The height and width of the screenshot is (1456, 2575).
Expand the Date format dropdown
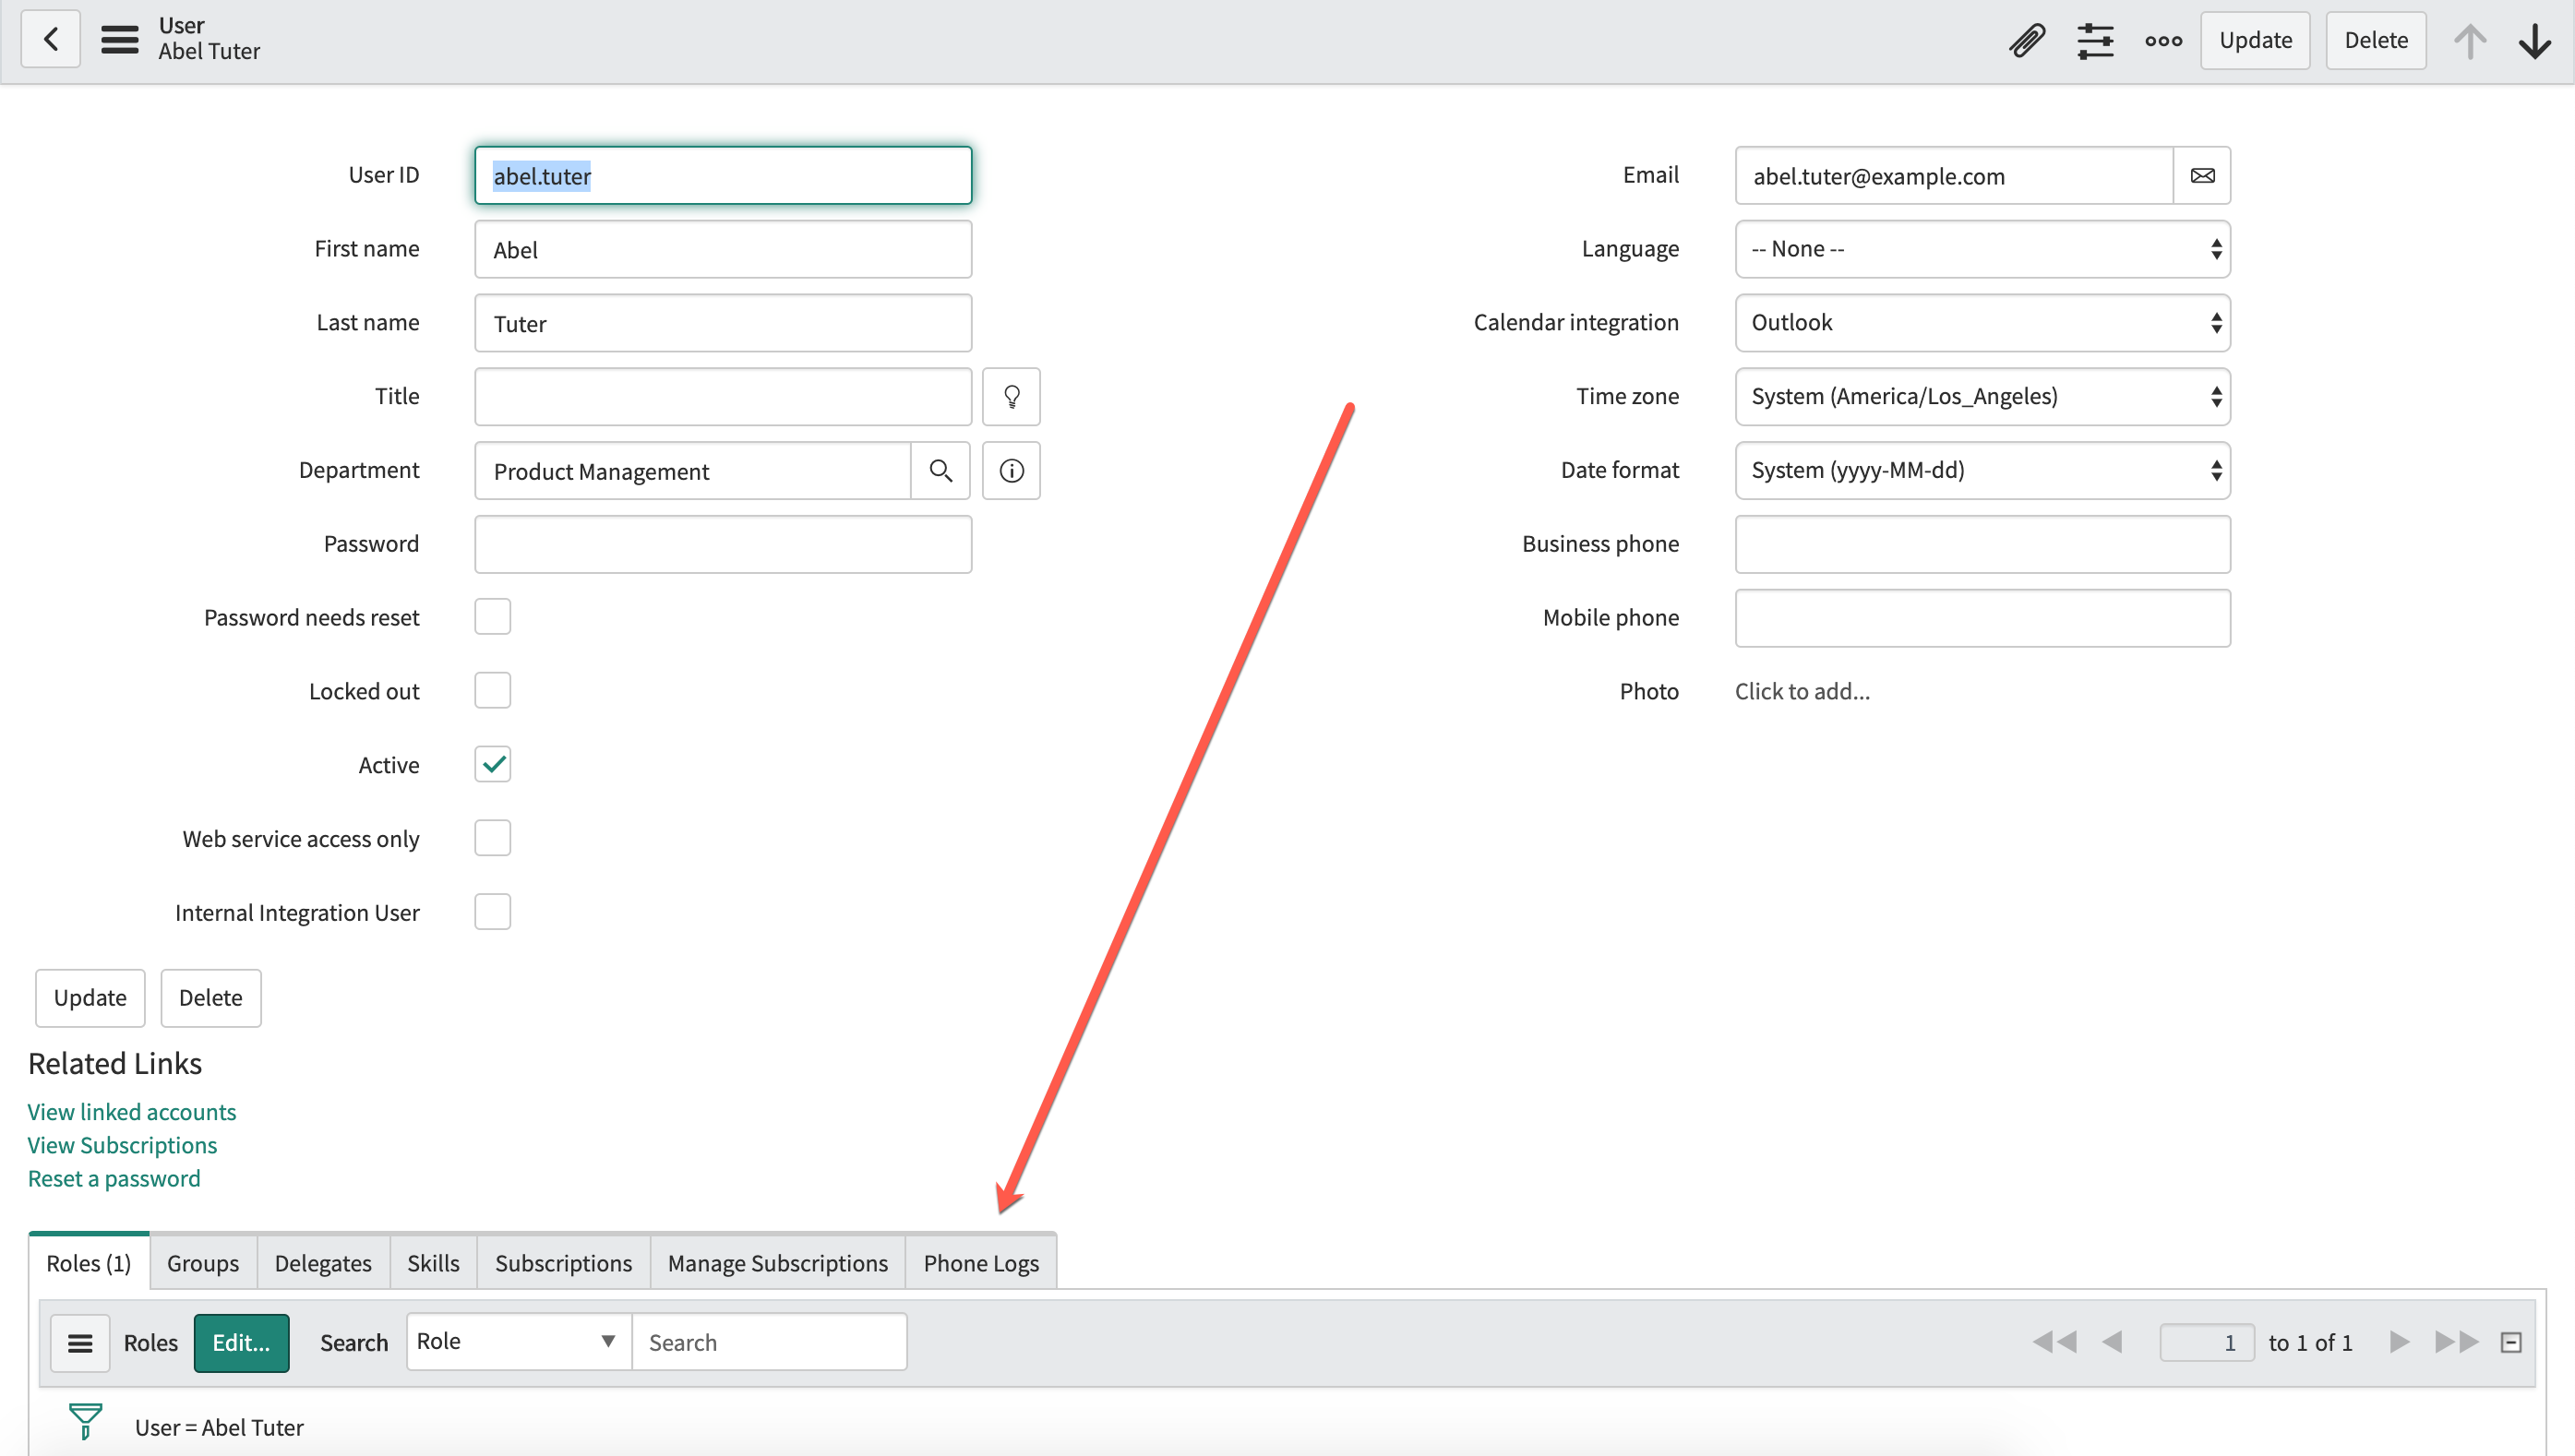point(1981,470)
